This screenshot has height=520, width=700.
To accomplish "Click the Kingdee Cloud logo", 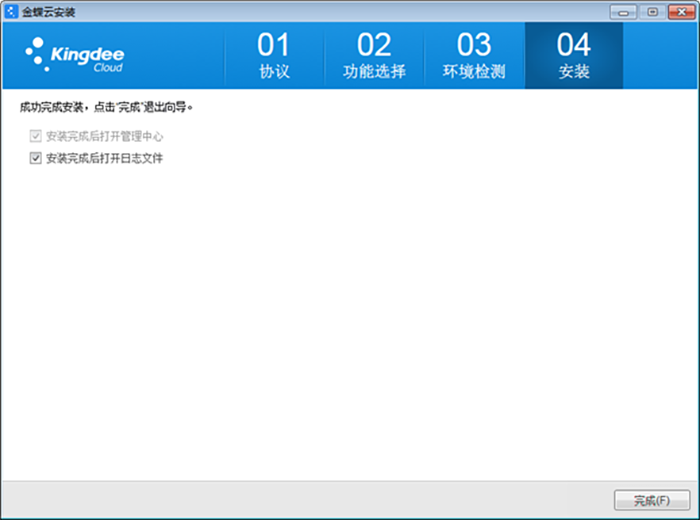I will tap(75, 54).
